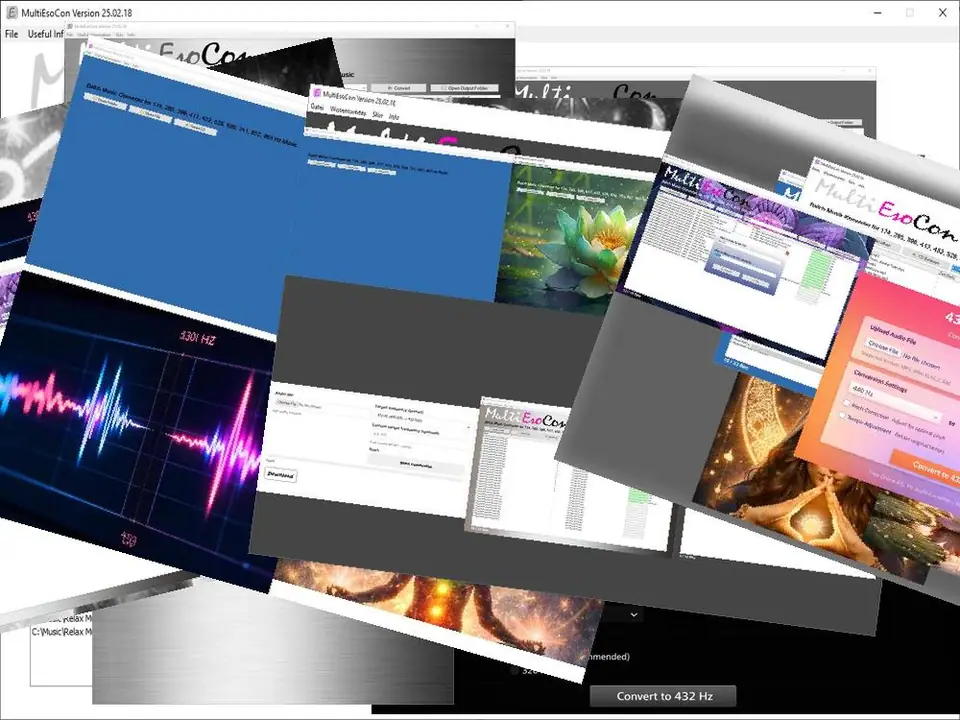Open the Wissenswertes menu
Screen dimensions: 960x720
coord(346,113)
